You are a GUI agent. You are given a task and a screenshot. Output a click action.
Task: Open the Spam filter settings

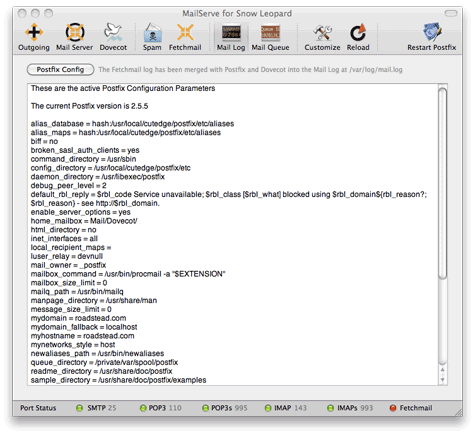tap(152, 37)
